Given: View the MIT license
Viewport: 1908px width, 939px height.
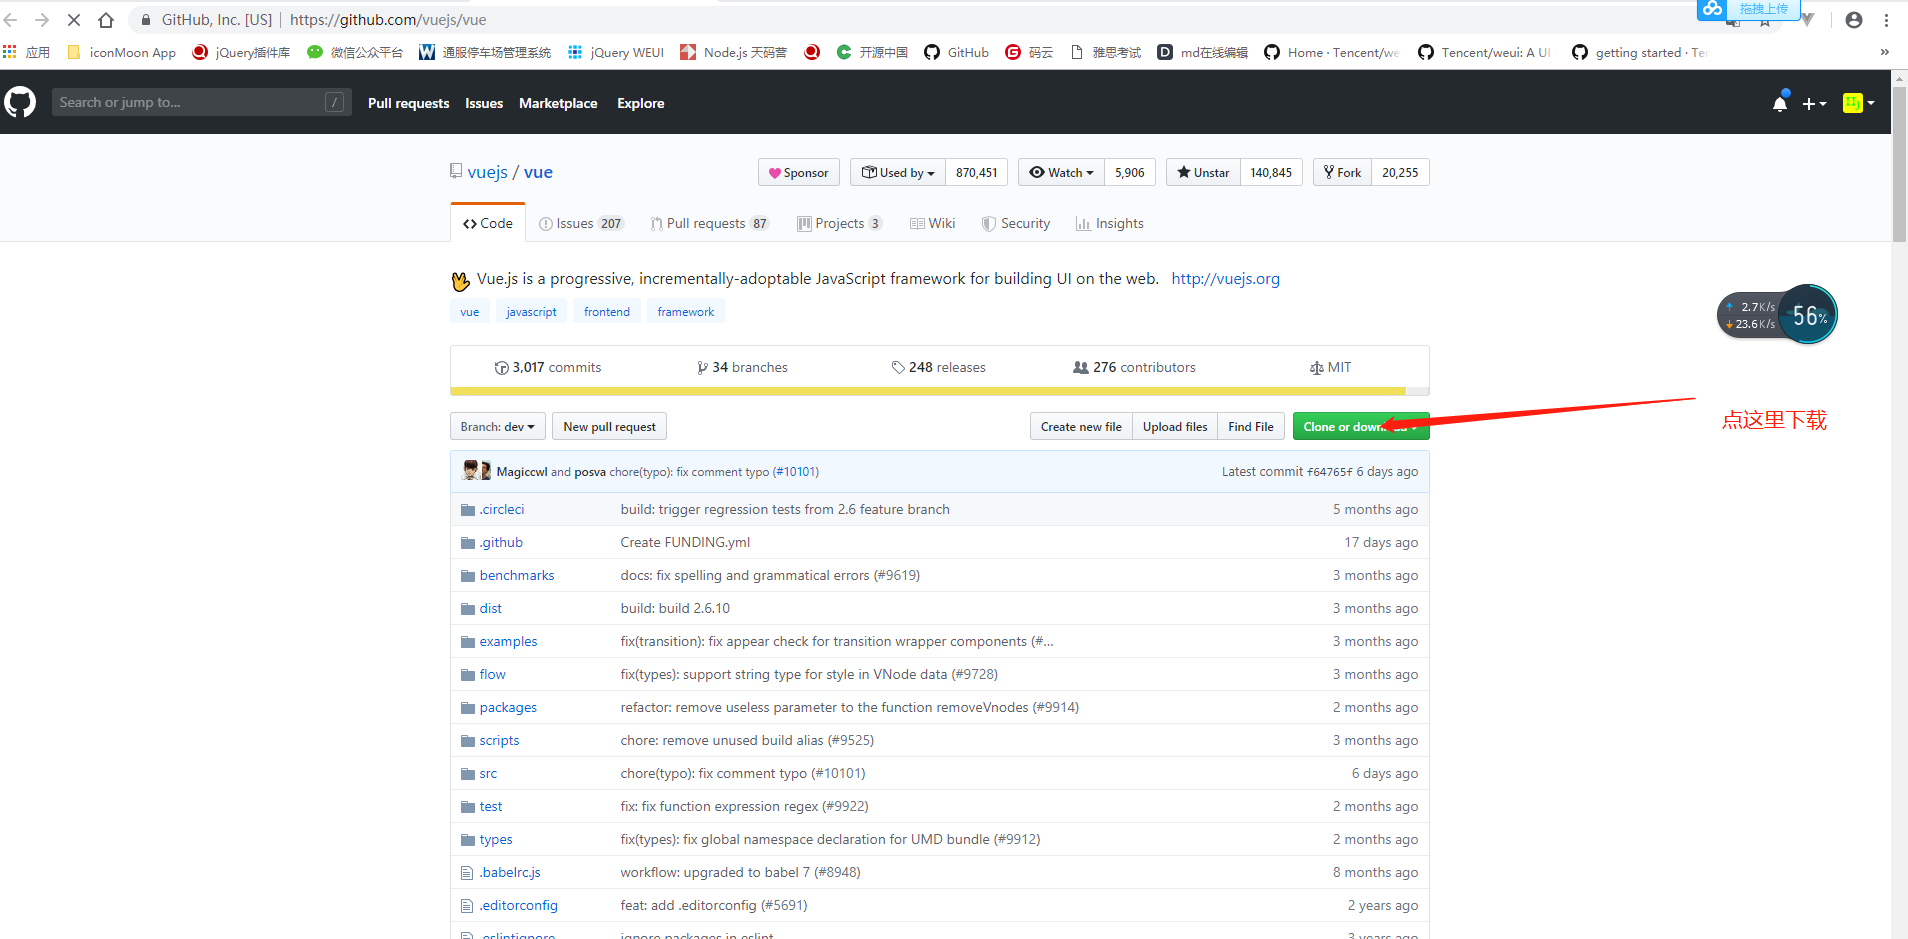Looking at the screenshot, I should click(x=1330, y=367).
